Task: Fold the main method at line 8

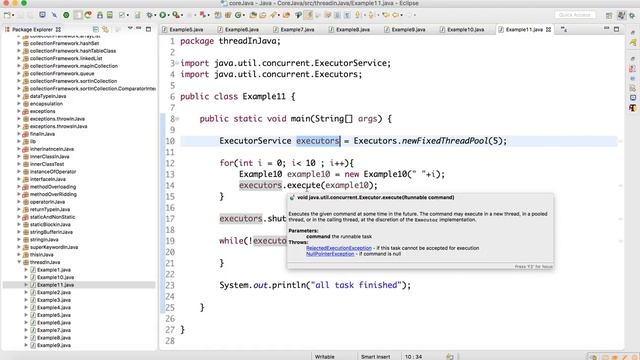Action: [177, 119]
